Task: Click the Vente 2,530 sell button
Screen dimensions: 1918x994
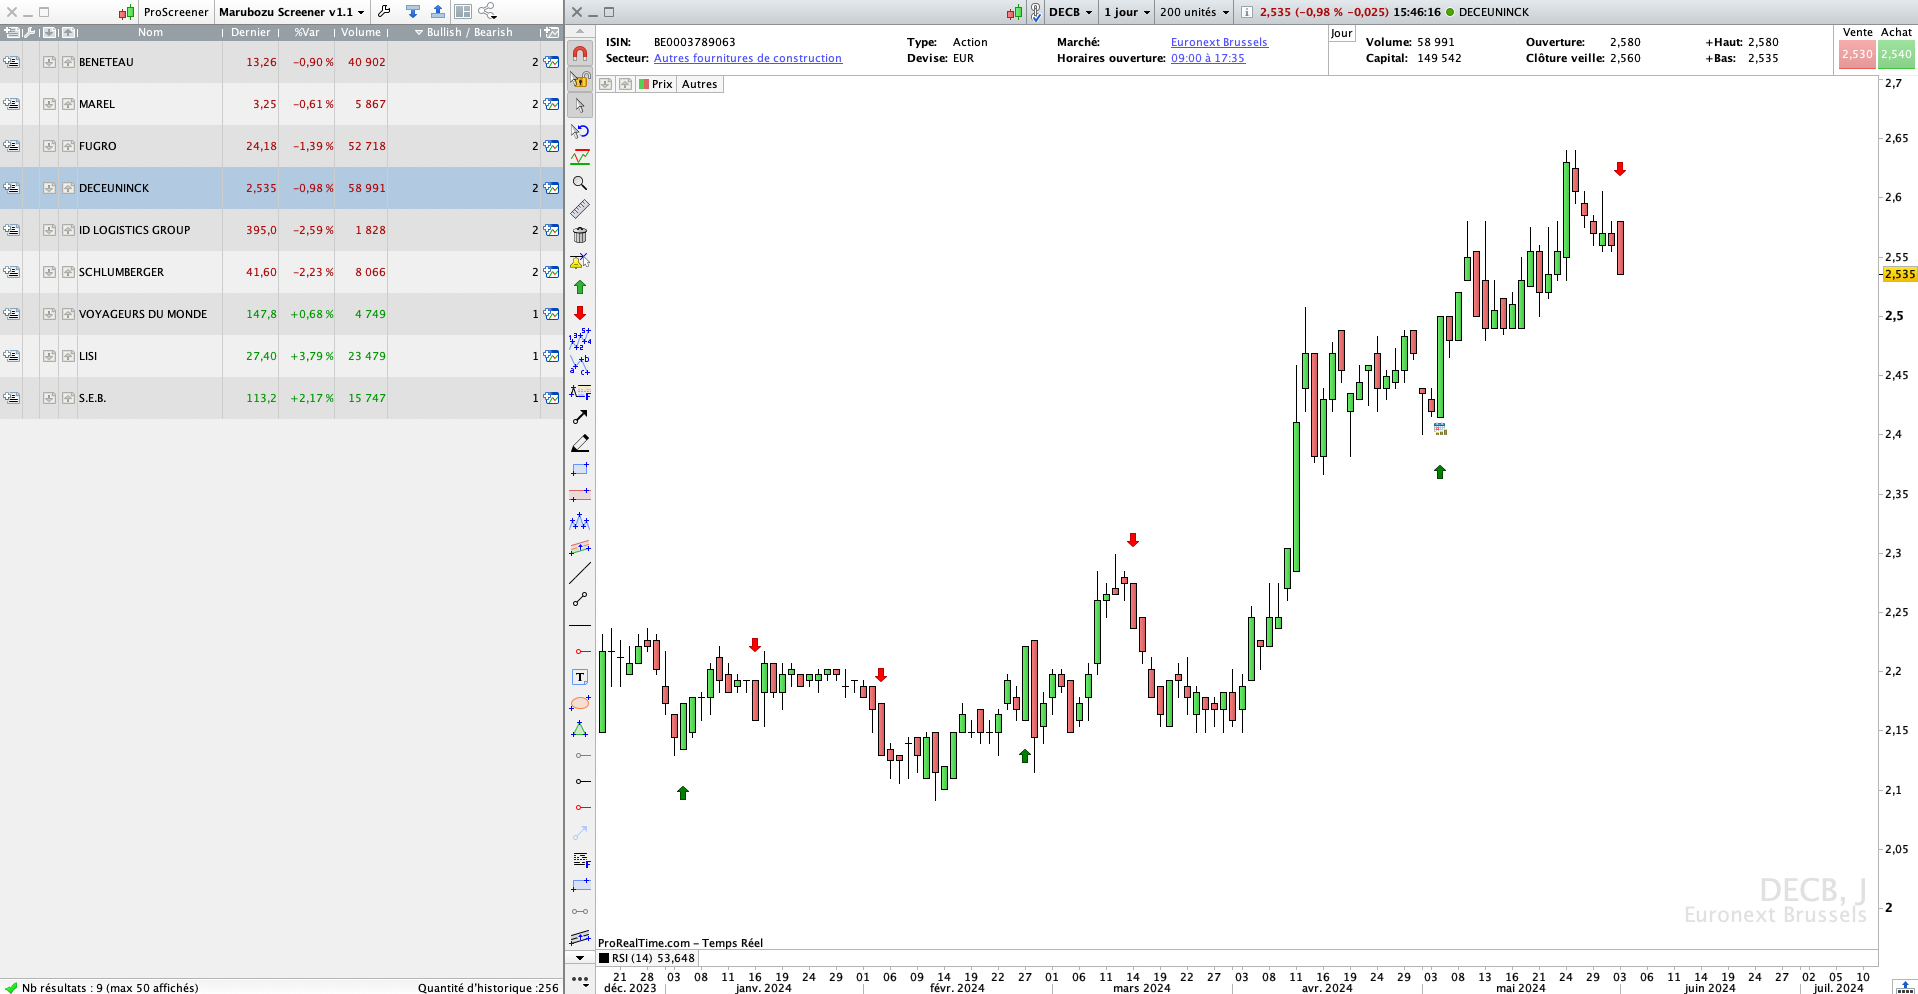Action: (x=1857, y=54)
